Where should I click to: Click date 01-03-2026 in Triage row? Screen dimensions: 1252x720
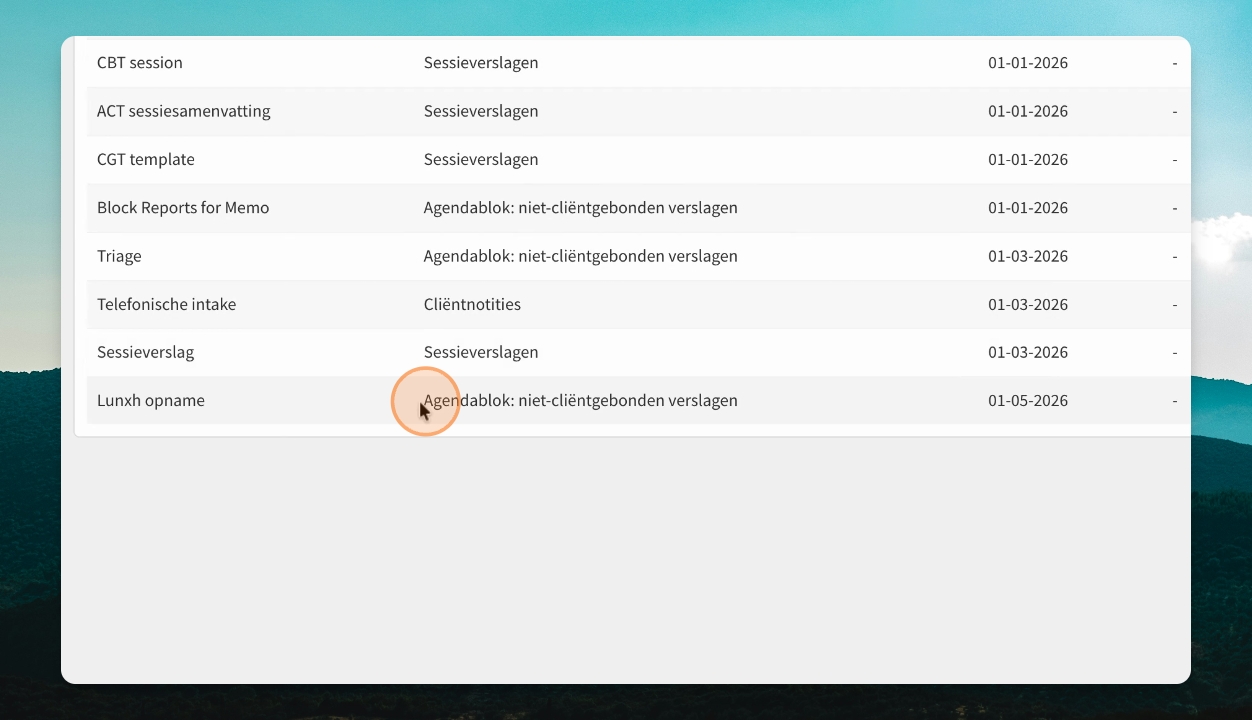(x=1028, y=256)
